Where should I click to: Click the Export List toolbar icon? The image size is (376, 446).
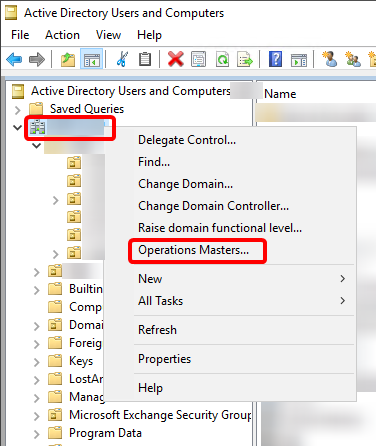point(245,59)
